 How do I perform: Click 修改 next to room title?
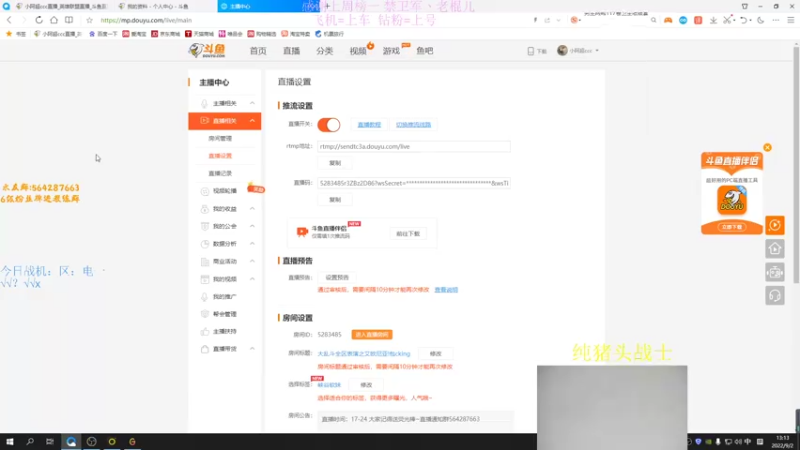click(435, 354)
